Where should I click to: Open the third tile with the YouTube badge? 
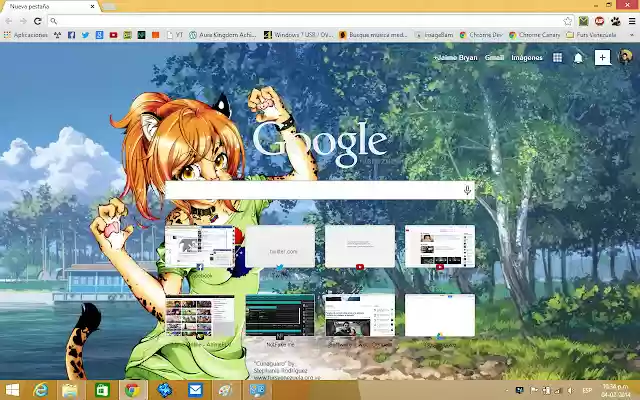tap(360, 246)
